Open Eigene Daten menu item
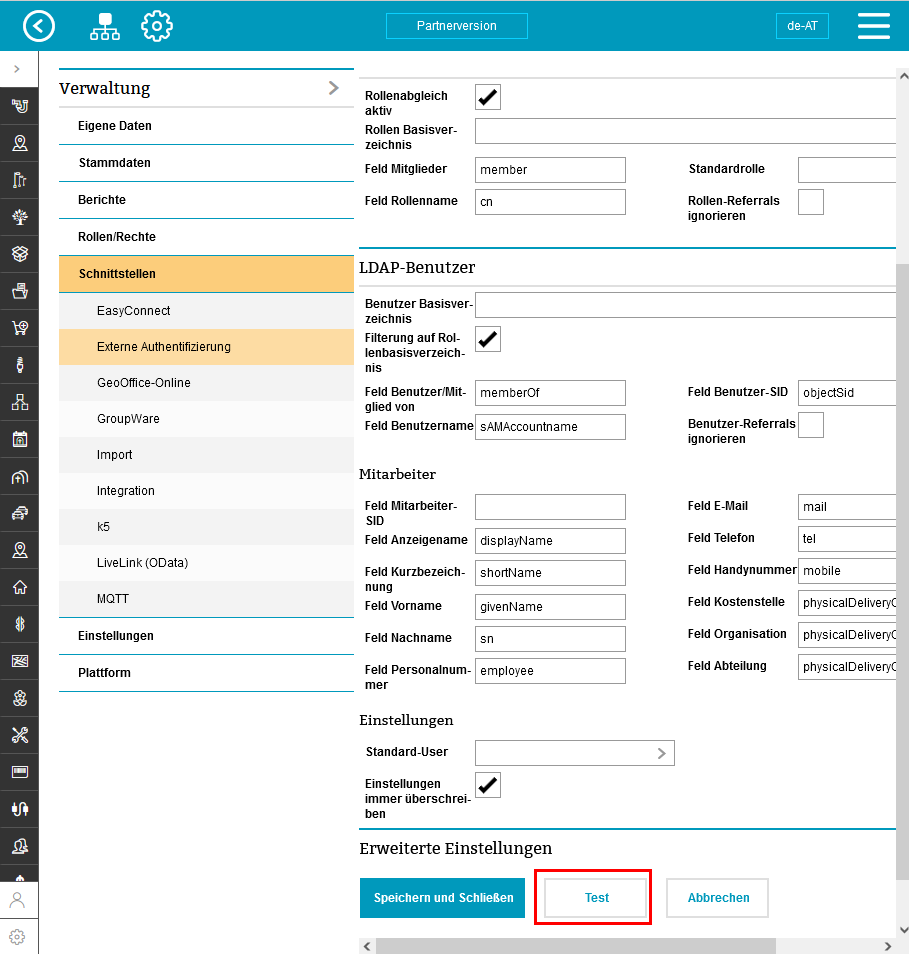 pyautogui.click(x=206, y=126)
